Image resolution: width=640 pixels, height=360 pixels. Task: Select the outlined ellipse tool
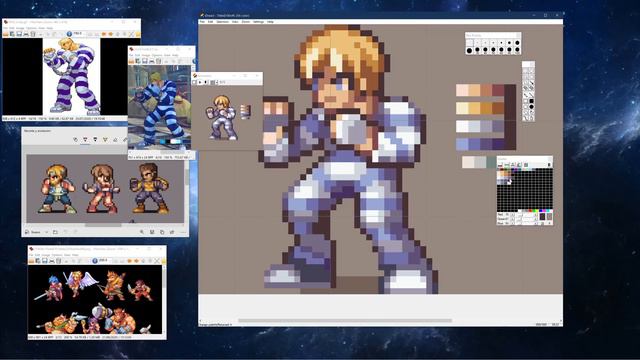click(526, 107)
